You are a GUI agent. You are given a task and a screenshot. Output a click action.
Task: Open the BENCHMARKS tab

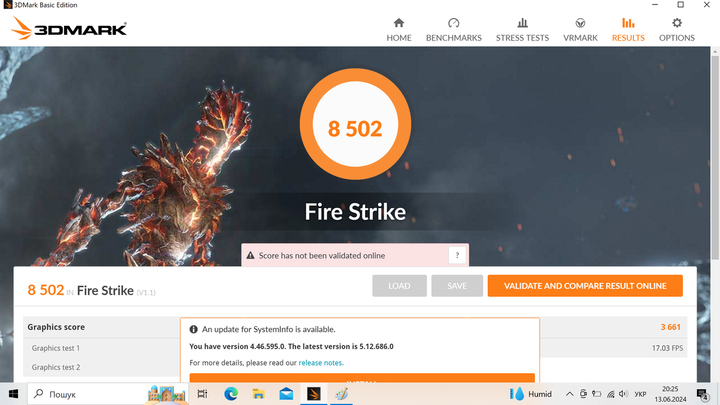(454, 30)
